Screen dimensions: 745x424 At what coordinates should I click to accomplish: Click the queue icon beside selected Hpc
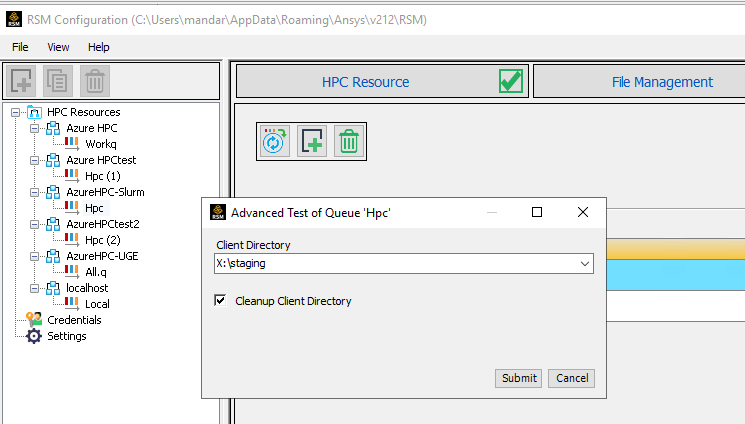(72, 208)
